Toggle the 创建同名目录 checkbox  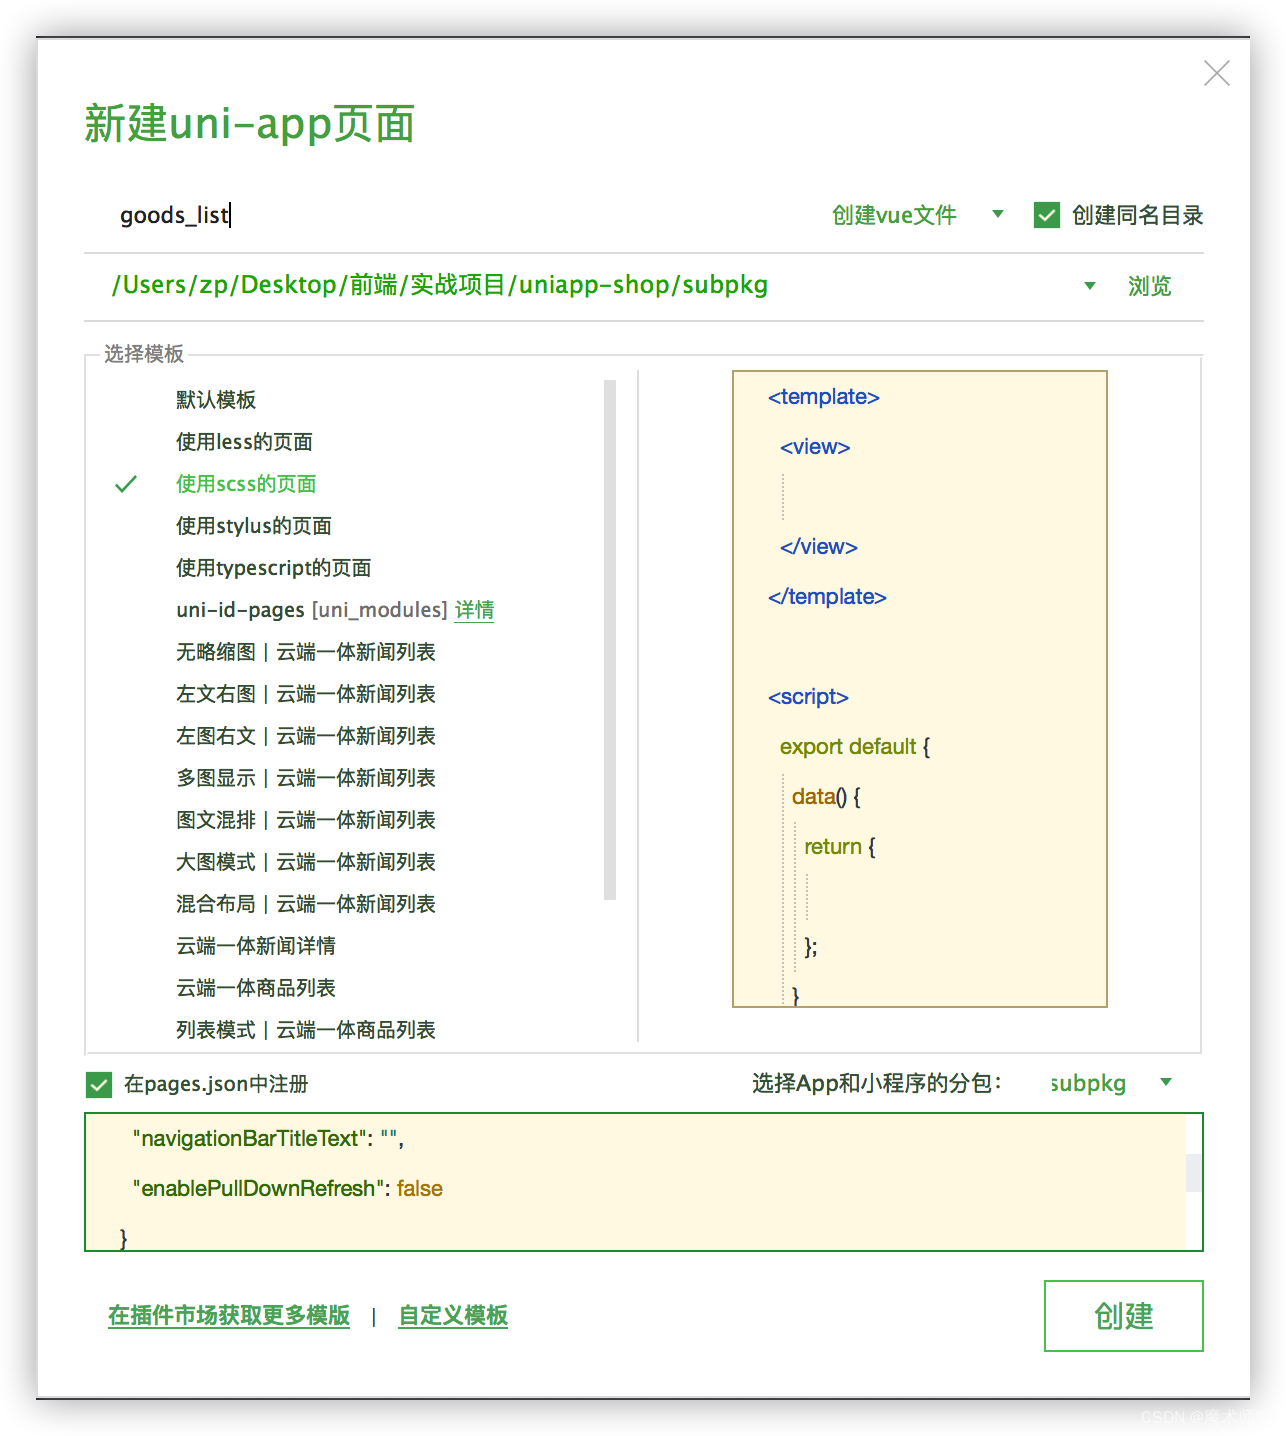tap(1046, 215)
